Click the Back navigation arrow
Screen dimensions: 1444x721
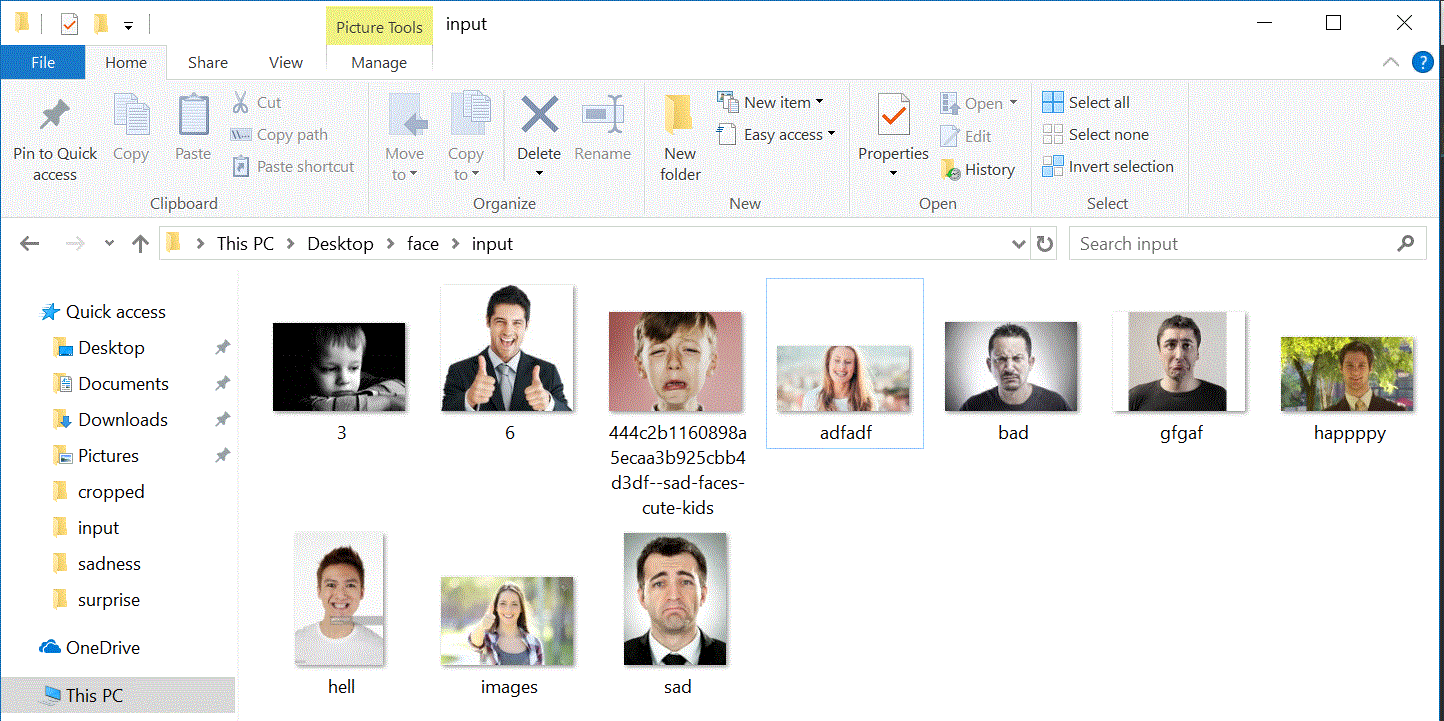click(30, 243)
